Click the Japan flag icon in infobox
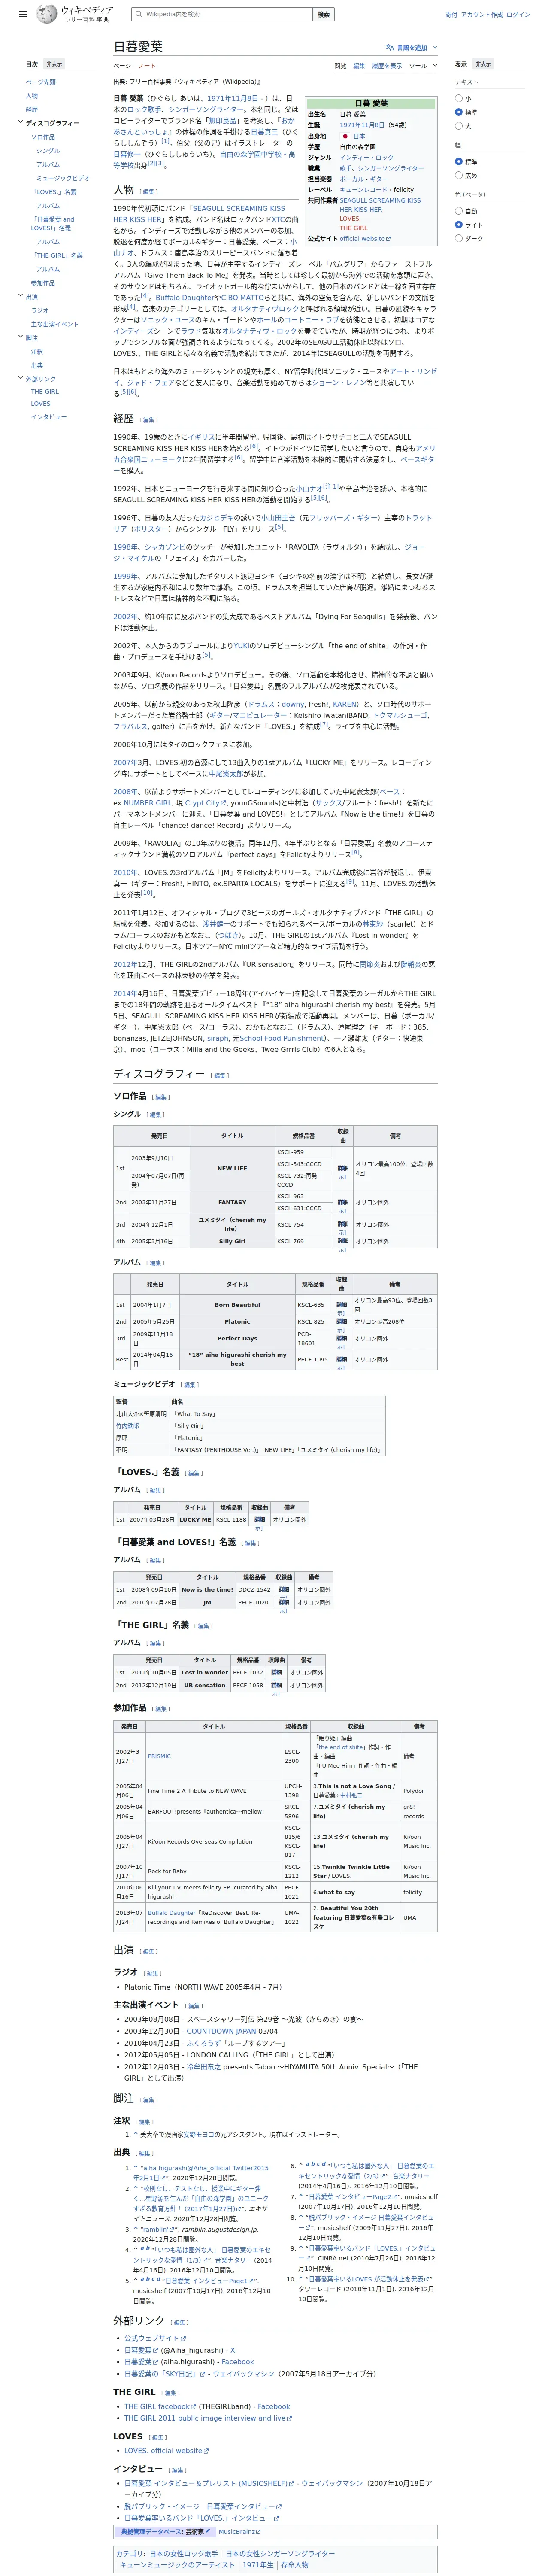Image resolution: width=551 pixels, height=2576 pixels. click(x=346, y=136)
